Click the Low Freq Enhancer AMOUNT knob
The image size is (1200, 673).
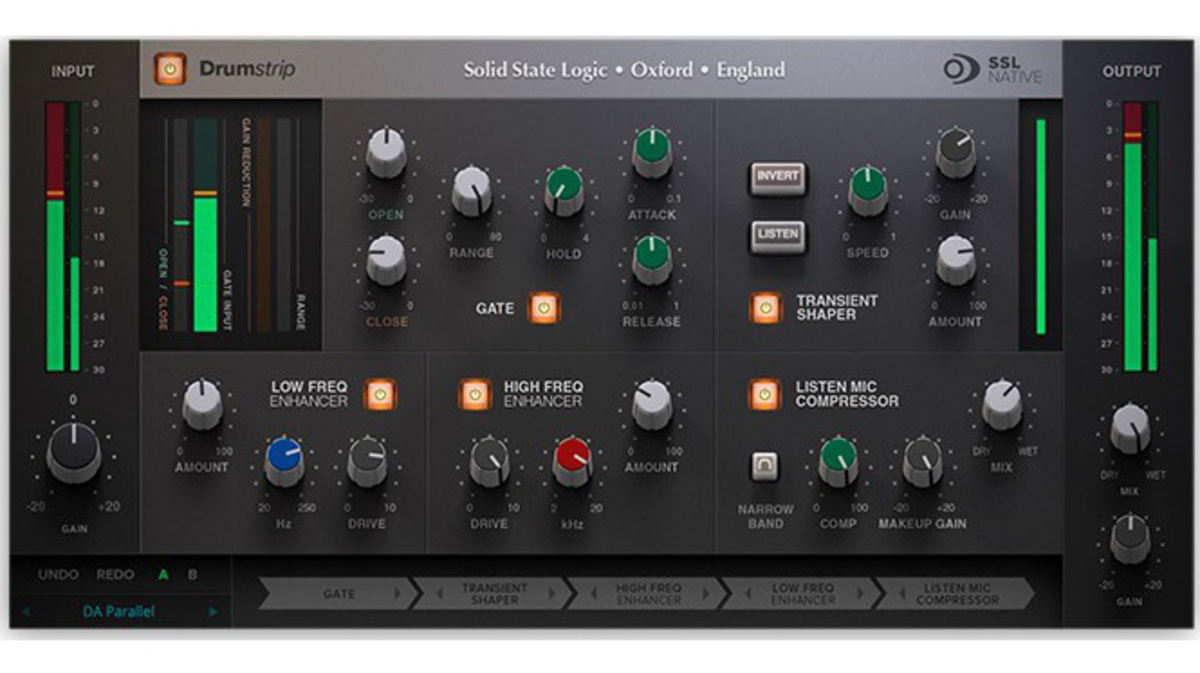point(202,404)
